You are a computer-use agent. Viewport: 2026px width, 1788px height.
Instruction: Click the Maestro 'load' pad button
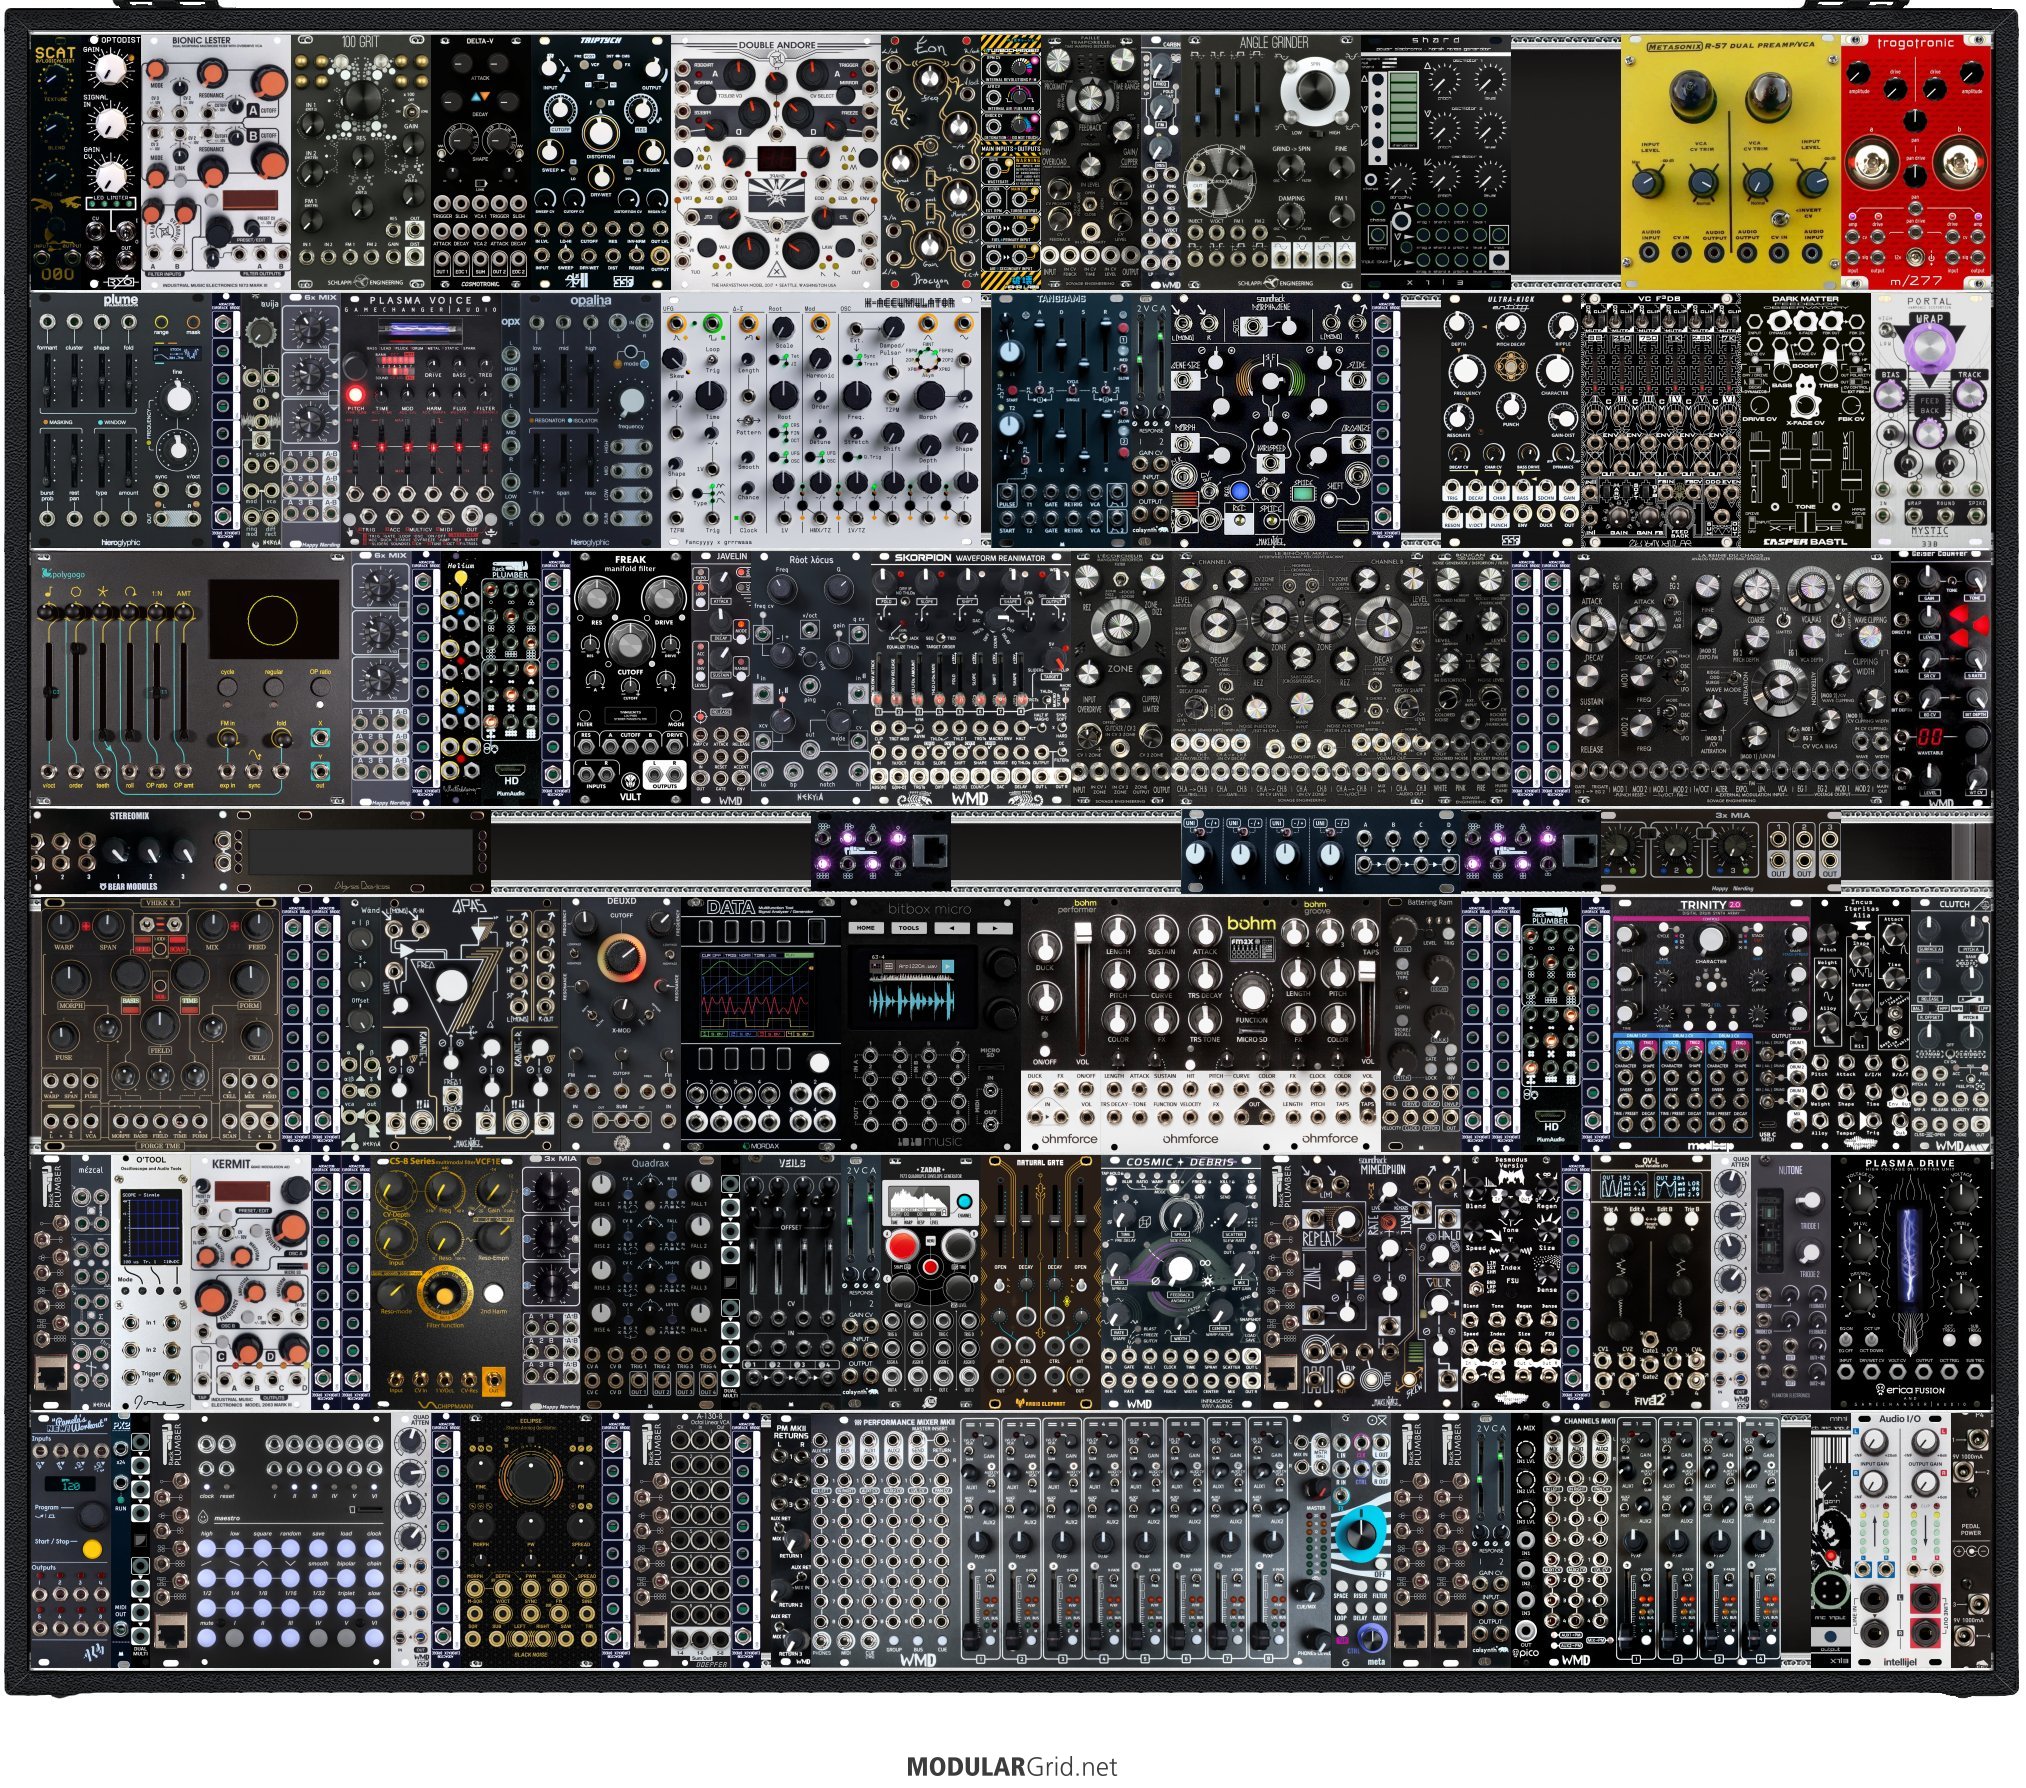346,1550
